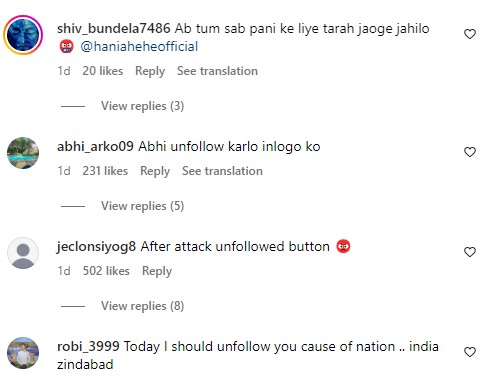Reply to abhi_arko09's comment
Screen dimensions: 484x384
155,171
